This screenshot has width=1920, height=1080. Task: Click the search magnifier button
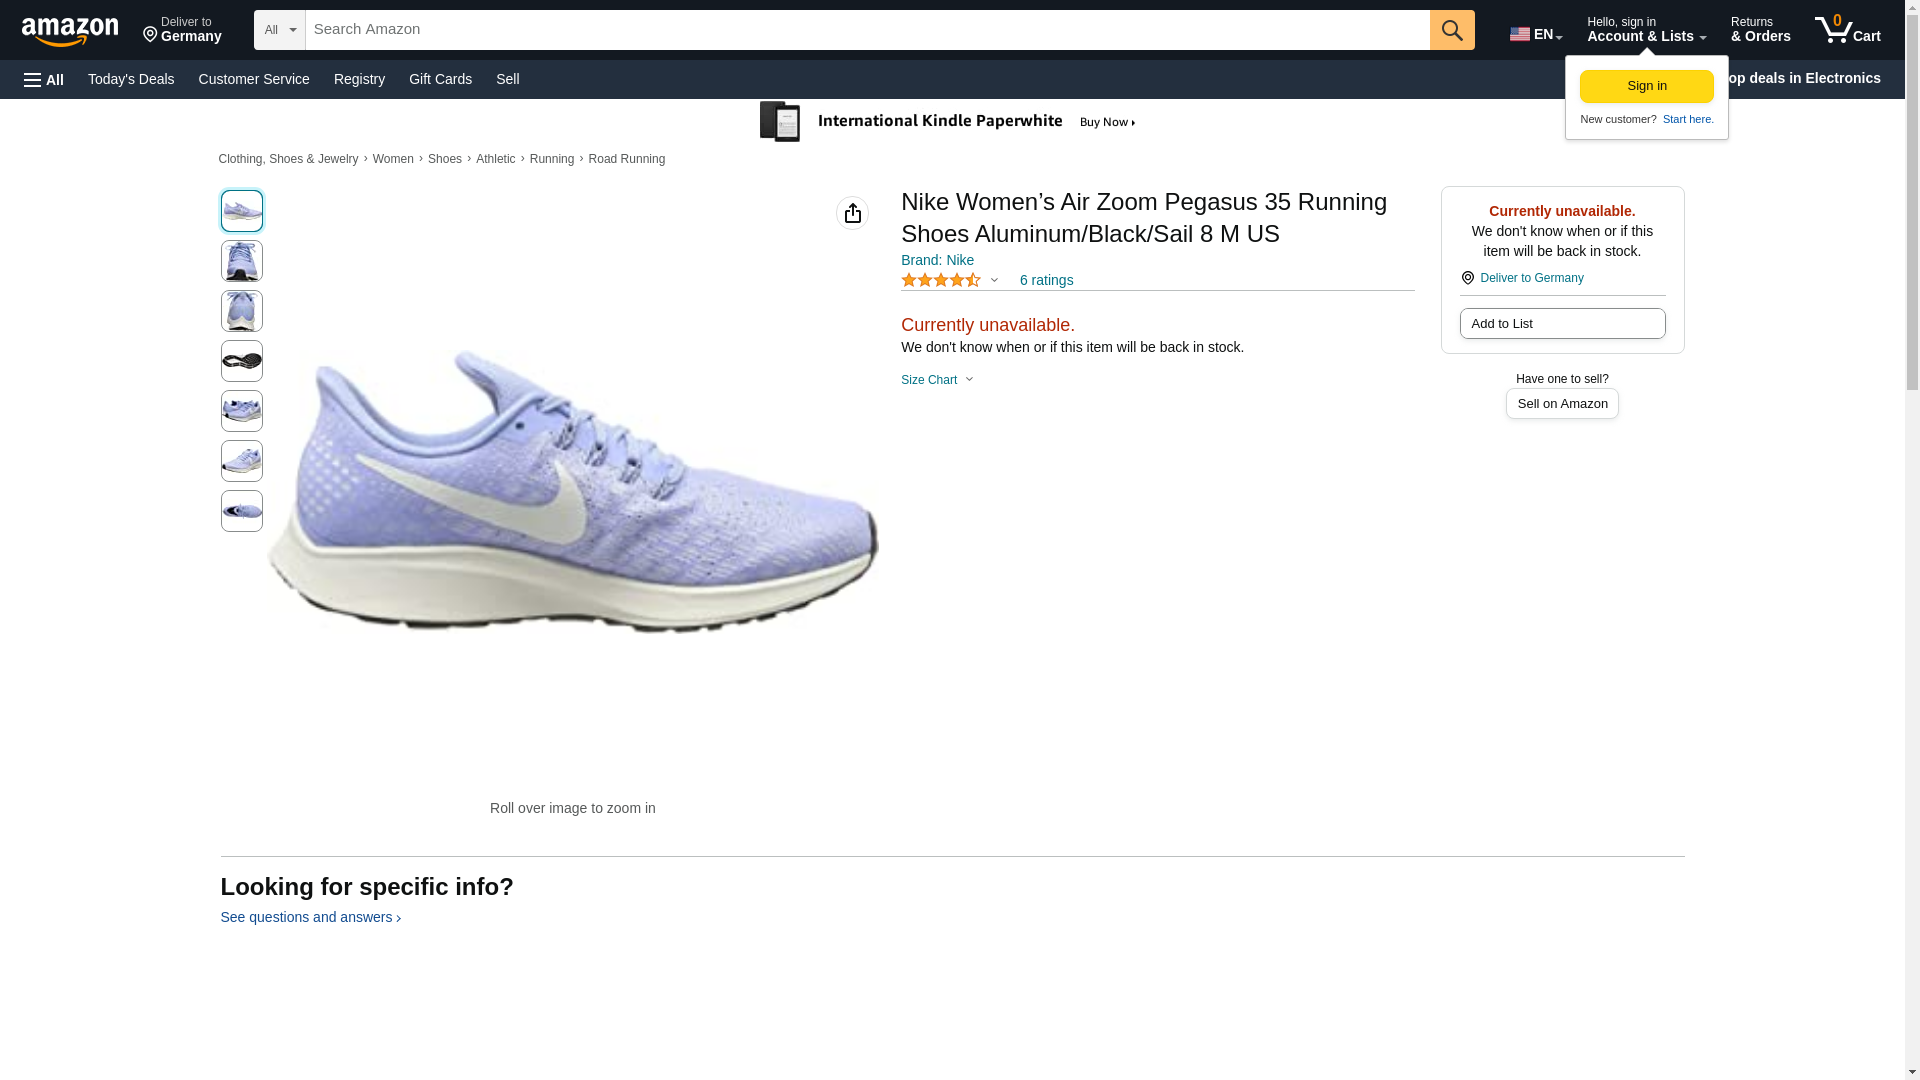[x=1451, y=30]
